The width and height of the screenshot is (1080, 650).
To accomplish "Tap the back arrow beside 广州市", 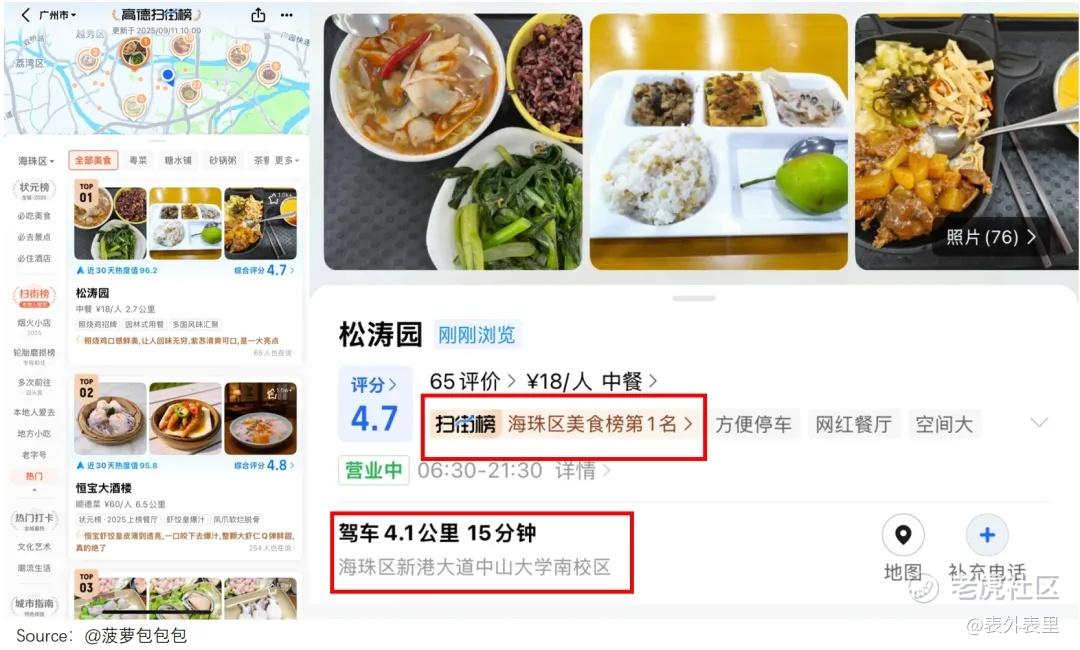I will [25, 14].
